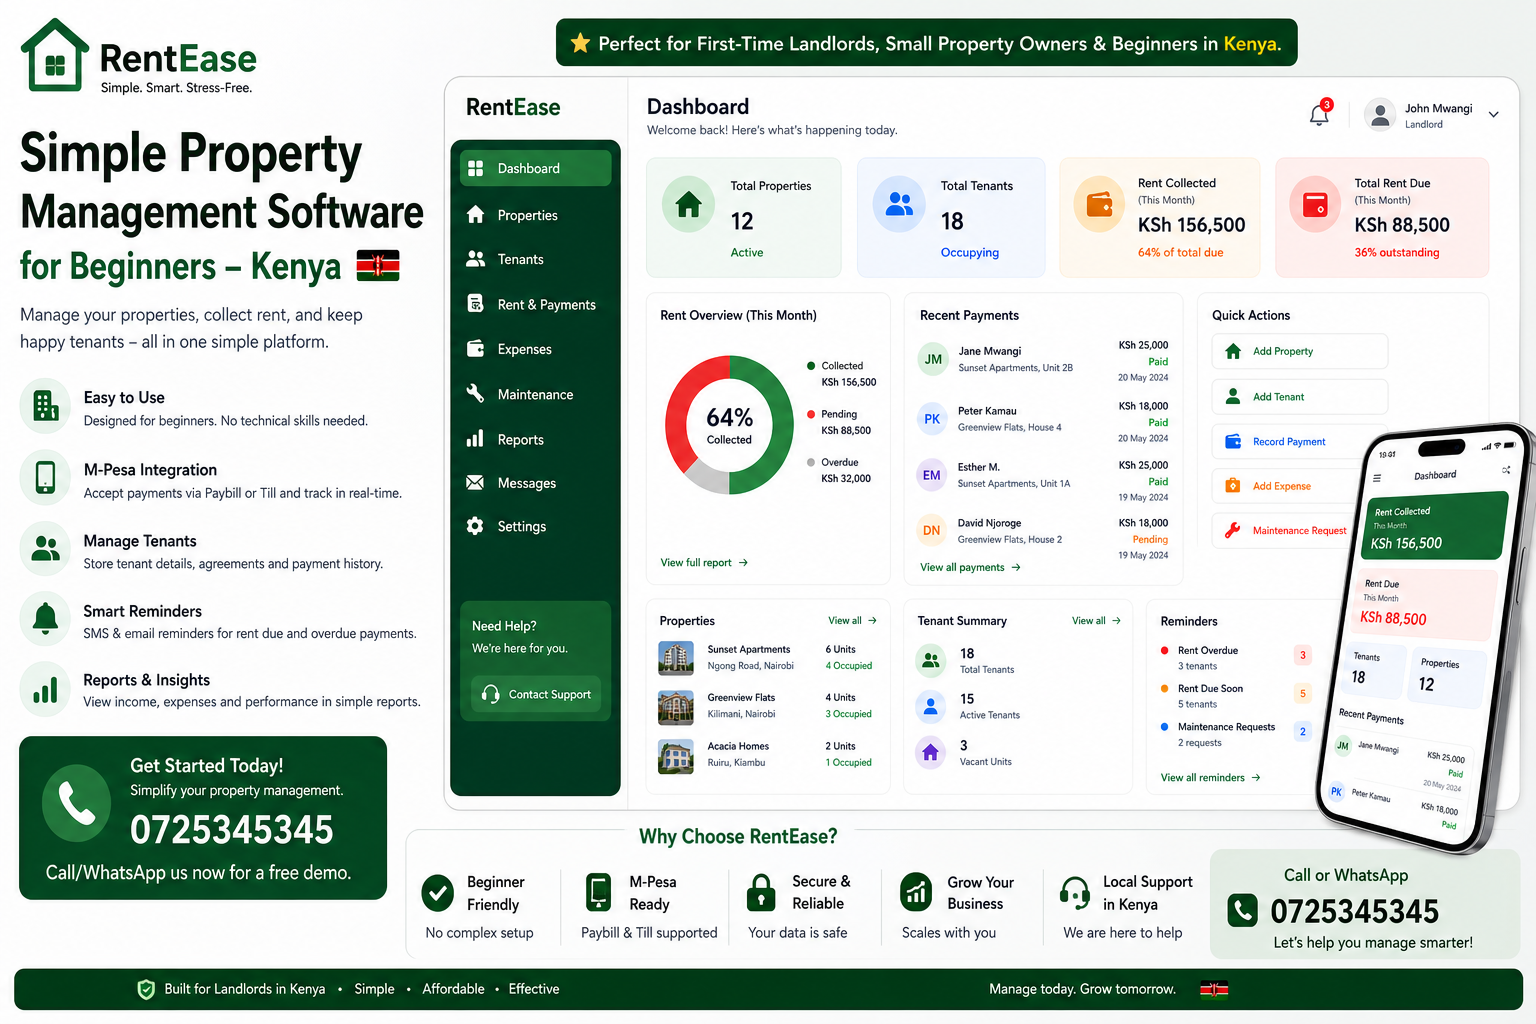Click the Rent Due Soon reminder row
1536x1024 pixels.
[1235, 695]
